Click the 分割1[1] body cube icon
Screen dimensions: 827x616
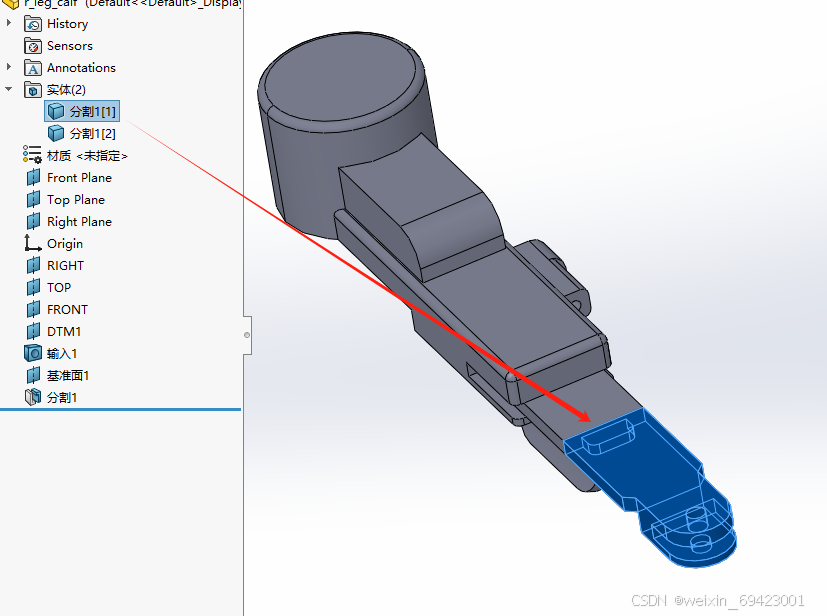(56, 111)
